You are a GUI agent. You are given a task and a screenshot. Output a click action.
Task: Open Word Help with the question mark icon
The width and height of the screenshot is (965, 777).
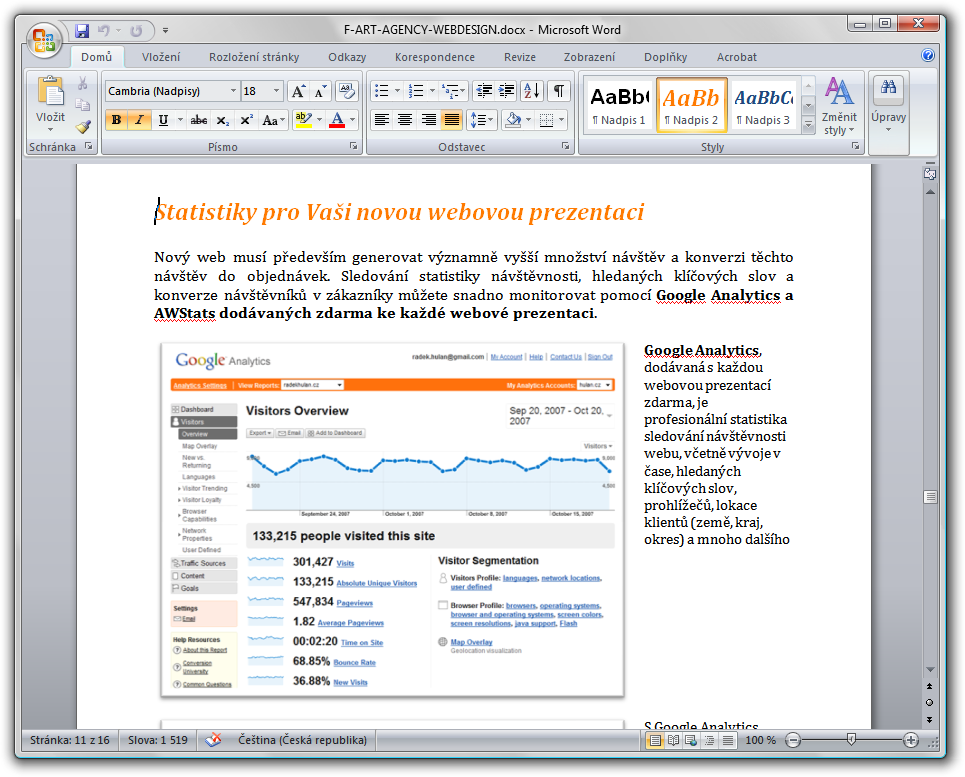(x=927, y=55)
